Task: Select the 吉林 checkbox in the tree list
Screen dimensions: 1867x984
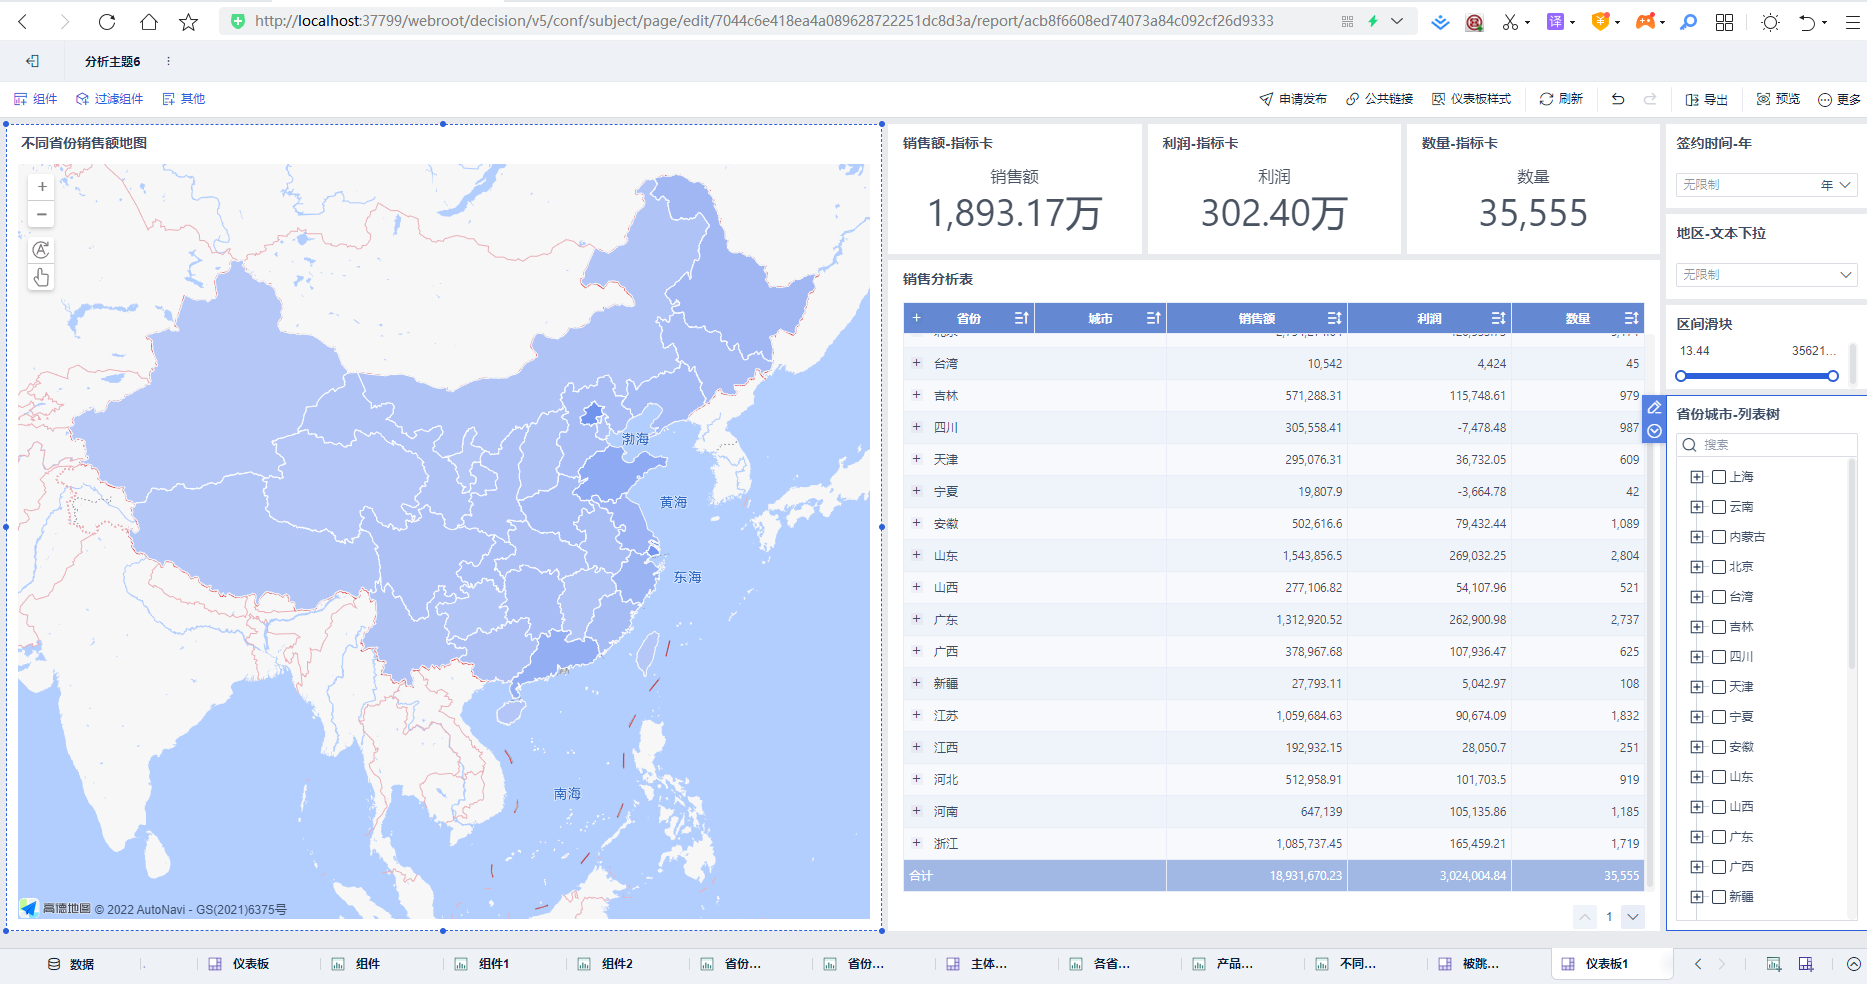Action: point(1719,627)
